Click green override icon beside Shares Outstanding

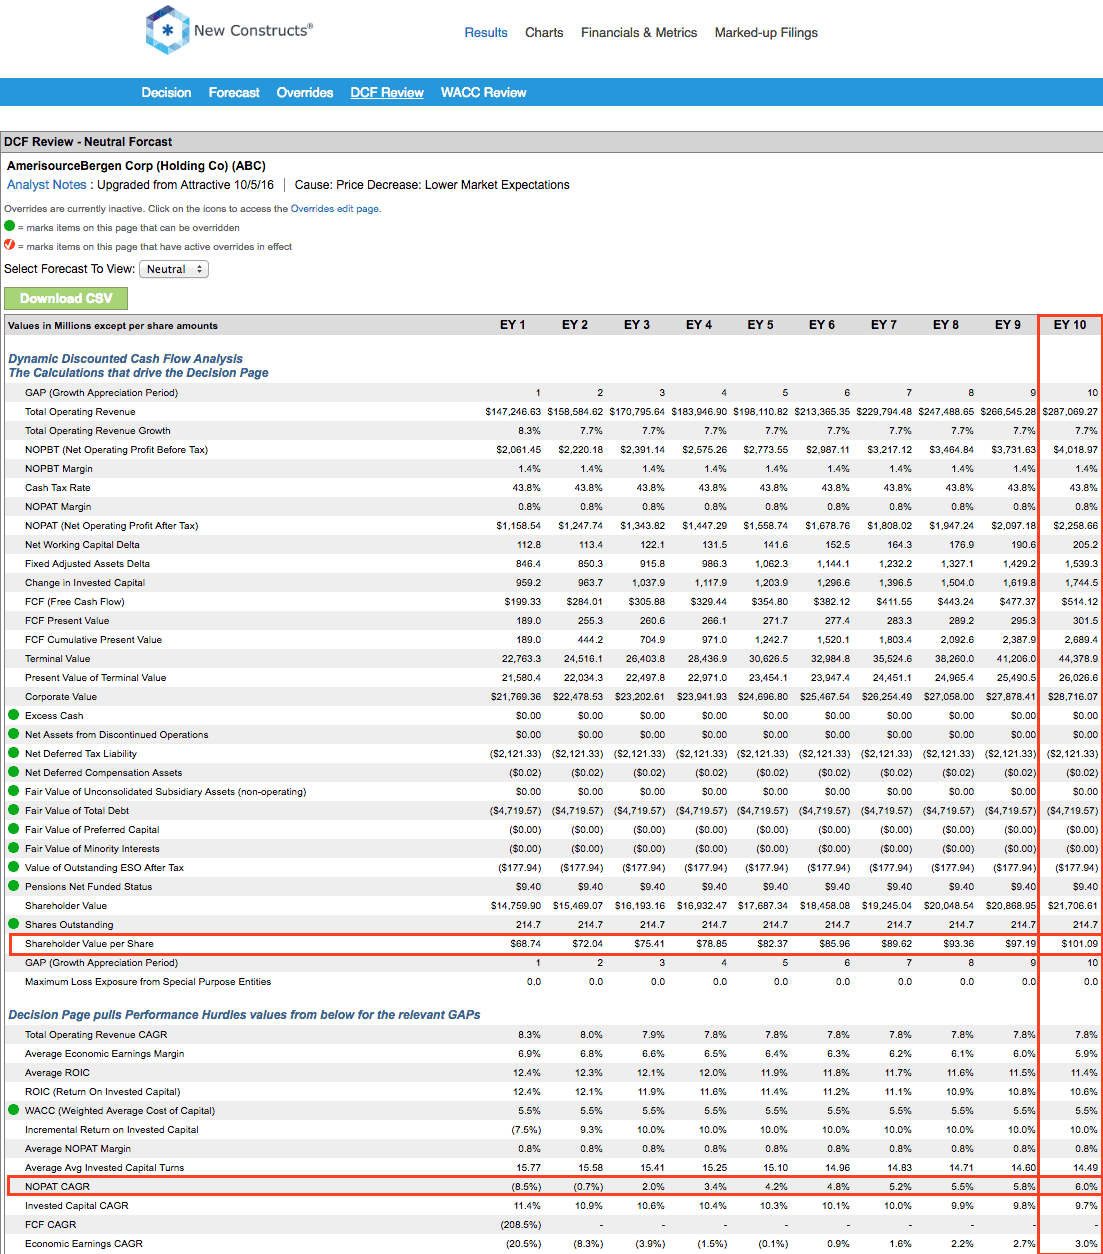[14, 924]
